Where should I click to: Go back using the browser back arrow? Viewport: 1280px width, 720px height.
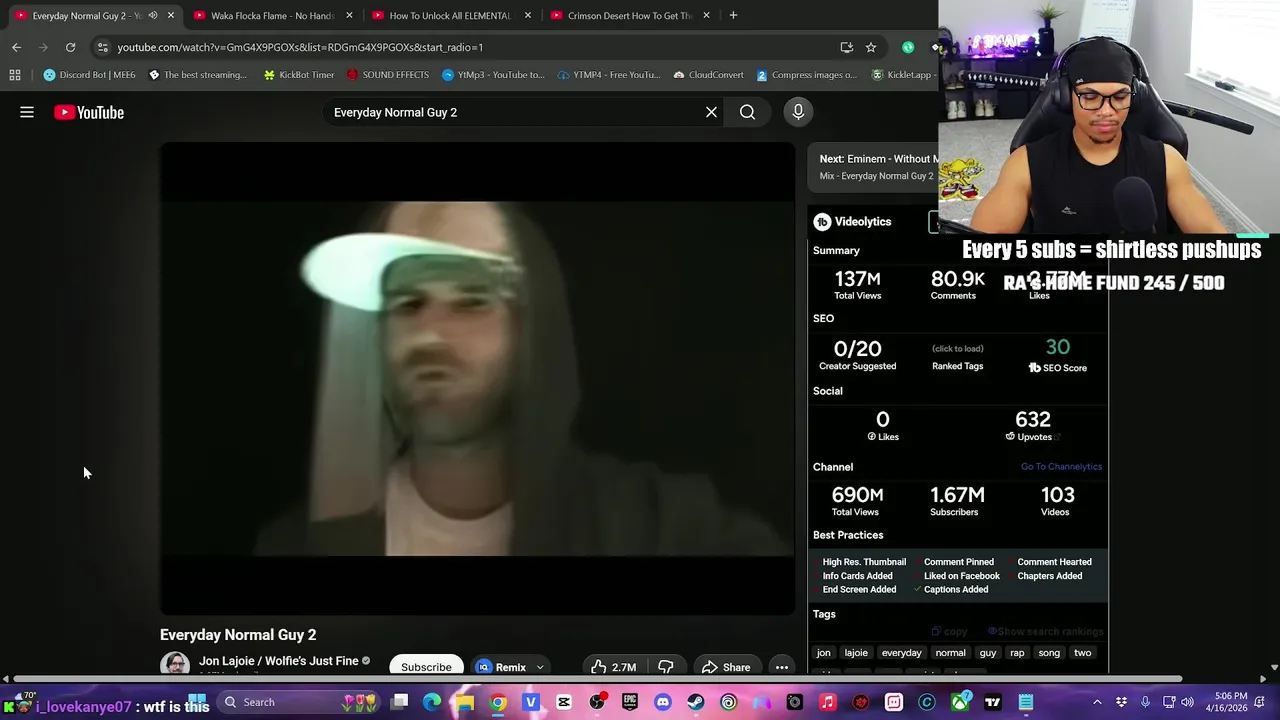tap(16, 47)
